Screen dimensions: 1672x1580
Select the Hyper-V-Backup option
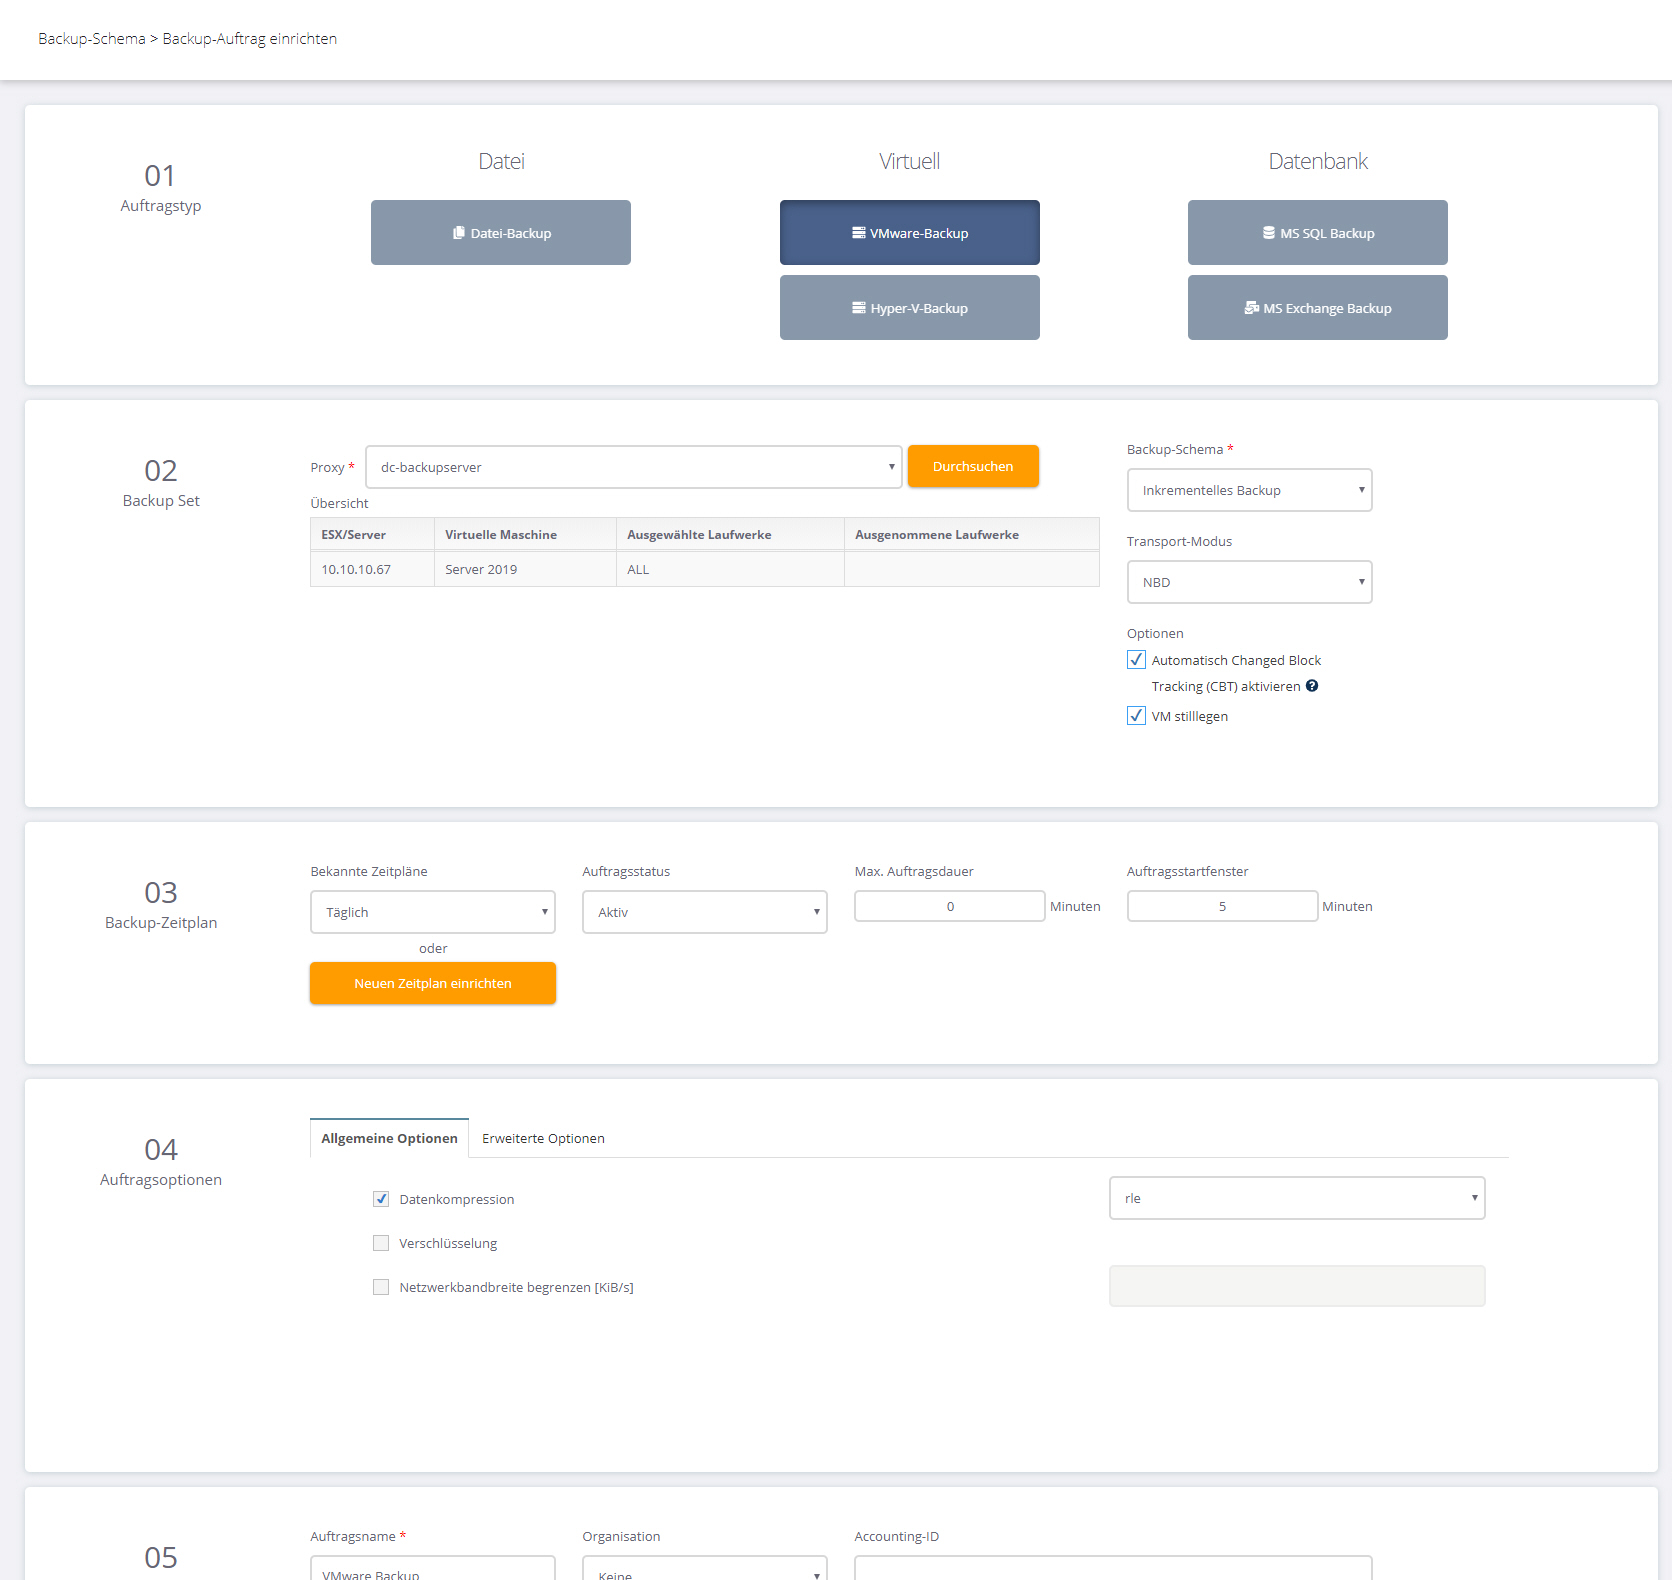pos(909,308)
